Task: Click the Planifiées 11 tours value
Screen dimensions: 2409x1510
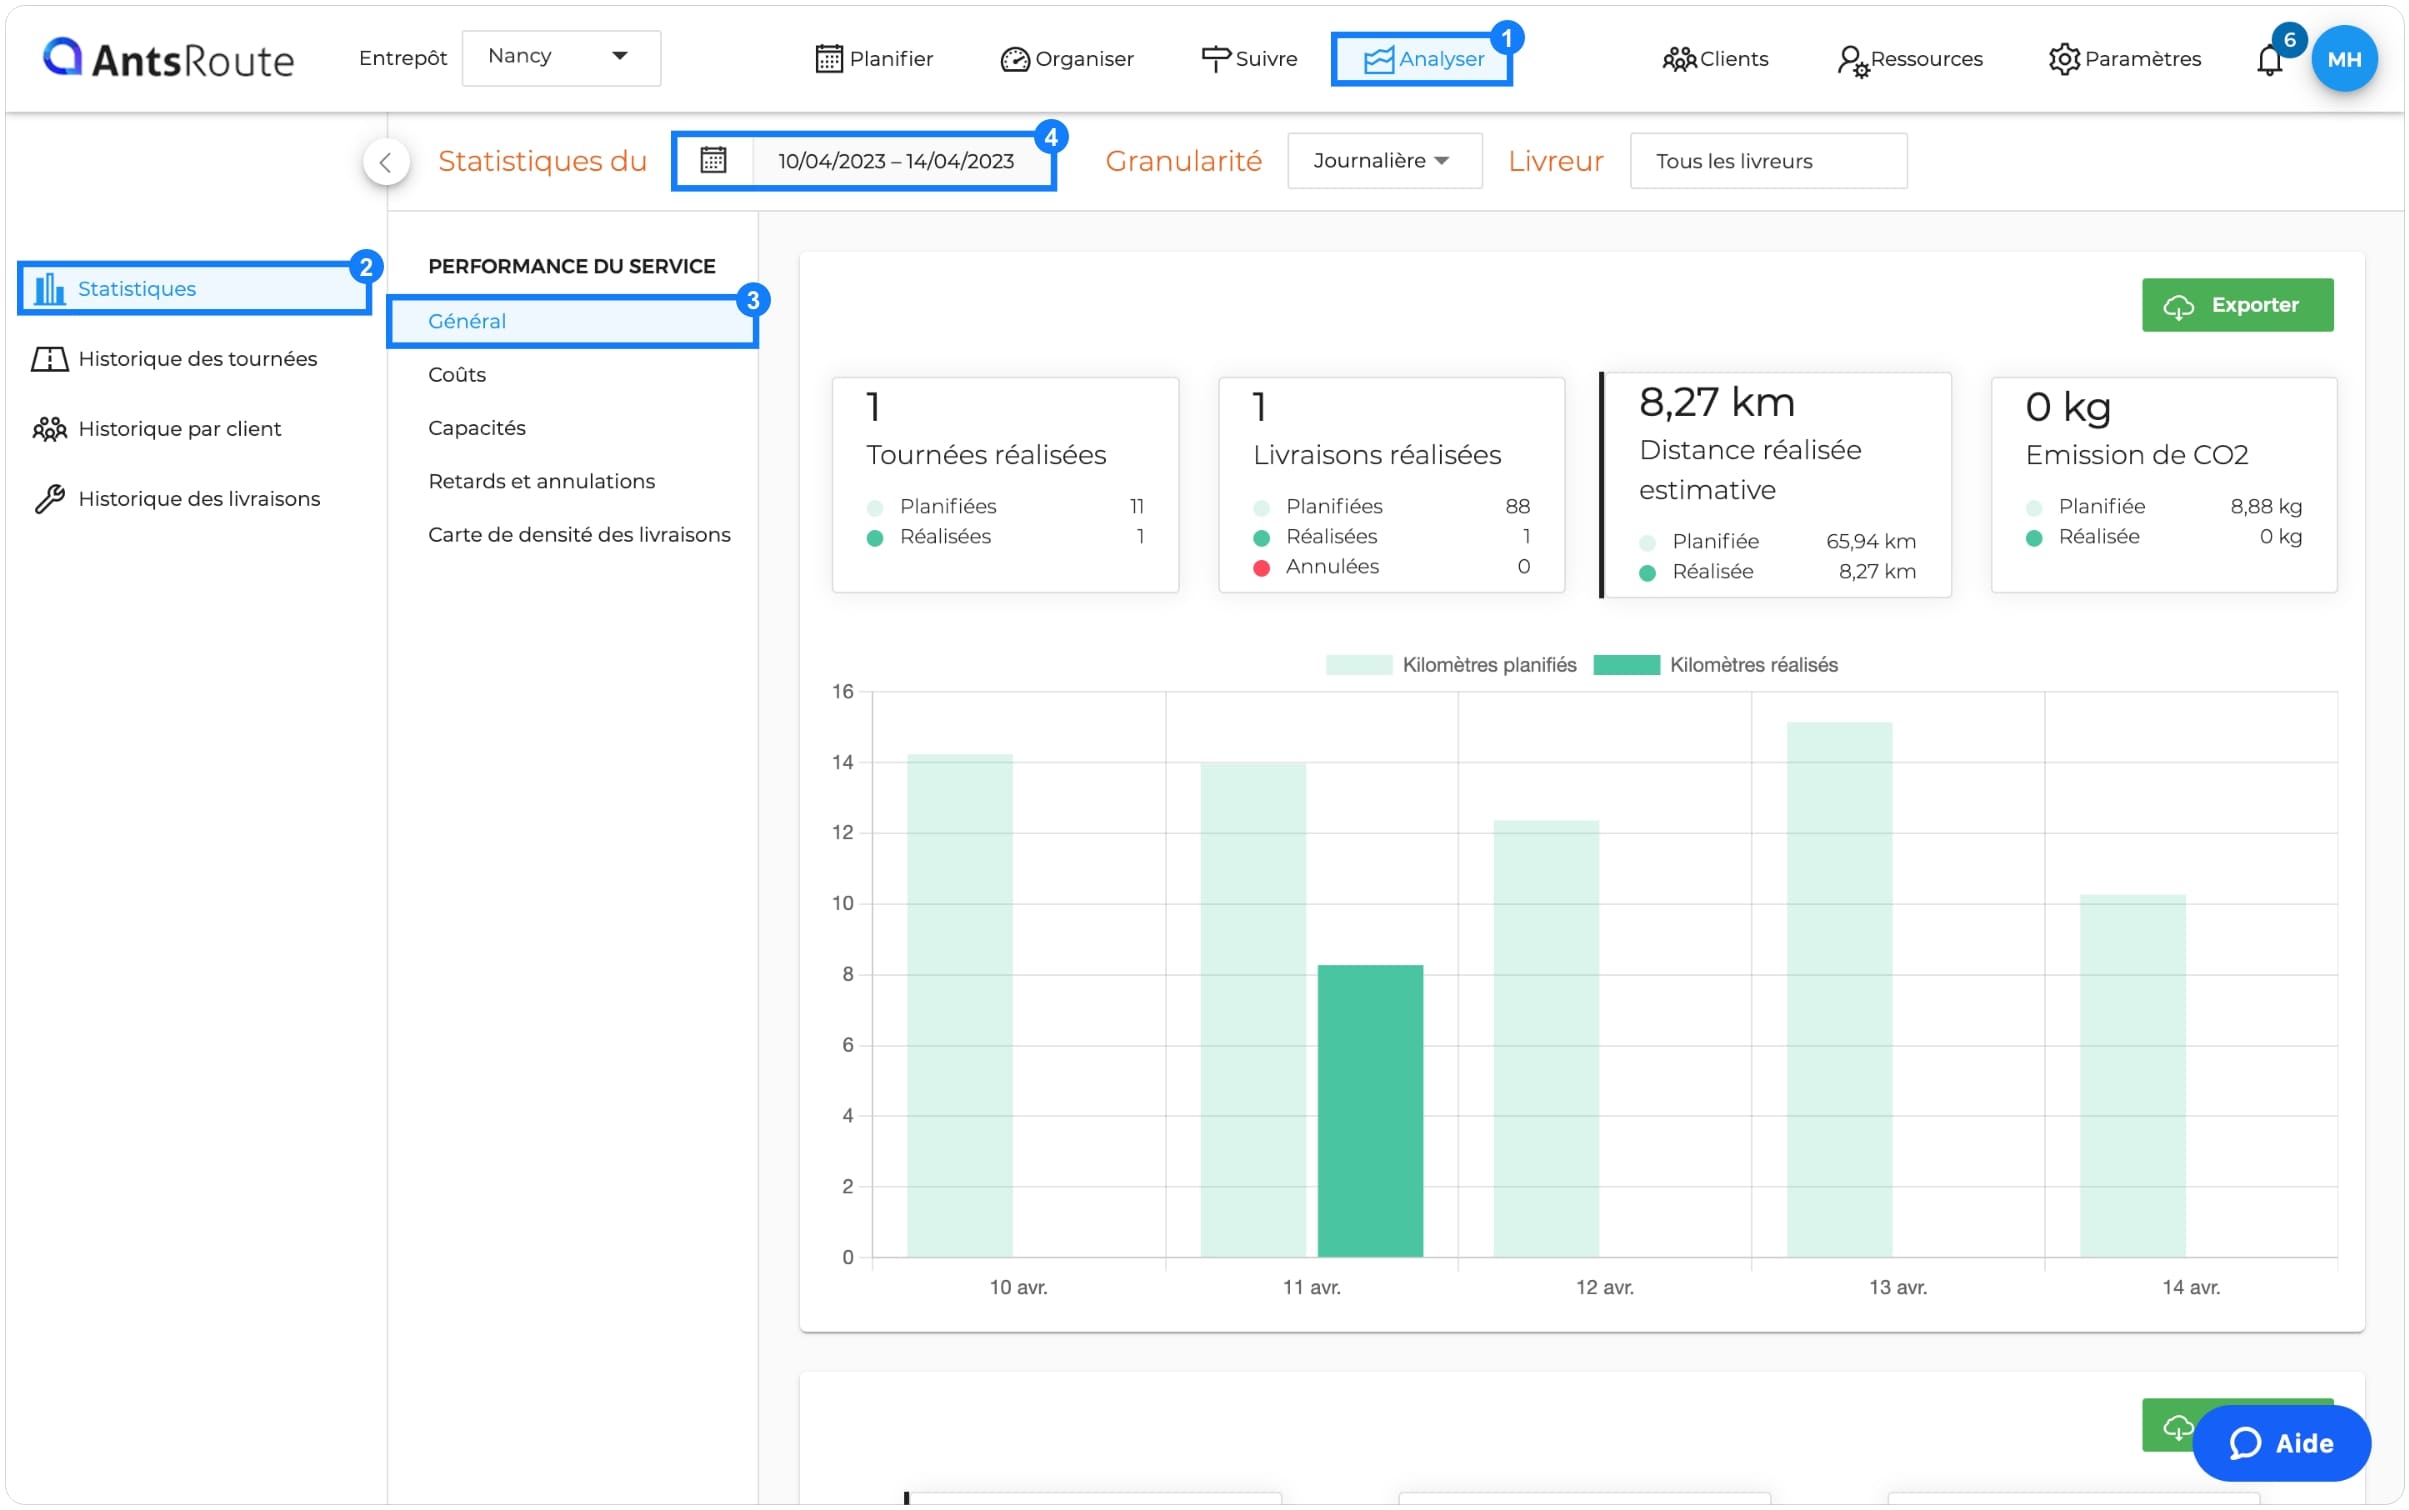Action: (1136, 506)
